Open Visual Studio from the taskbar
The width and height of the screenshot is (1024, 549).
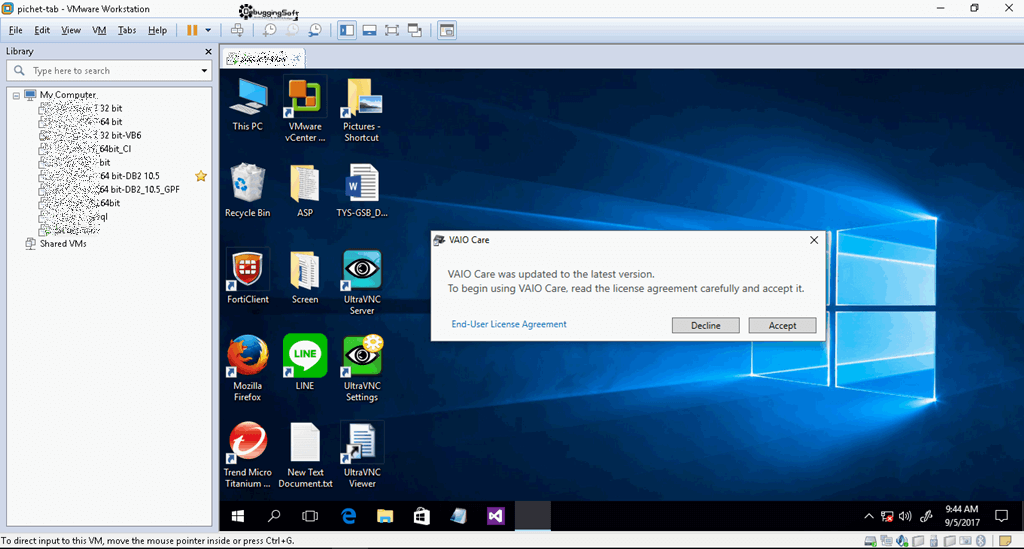point(495,516)
